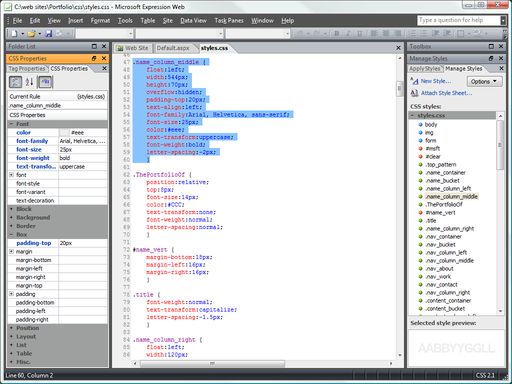Toggle Show set properties on top
This screenshot has height=384, width=512.
pos(45,82)
